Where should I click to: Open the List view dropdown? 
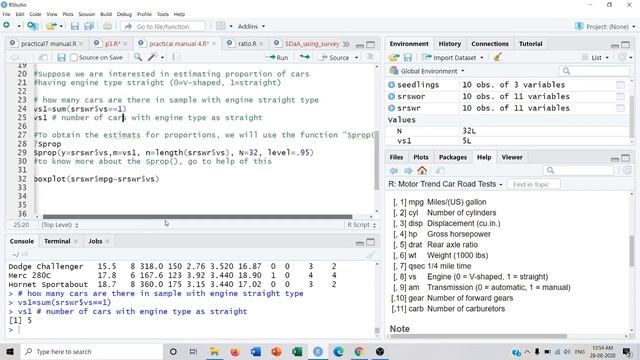click(x=596, y=58)
